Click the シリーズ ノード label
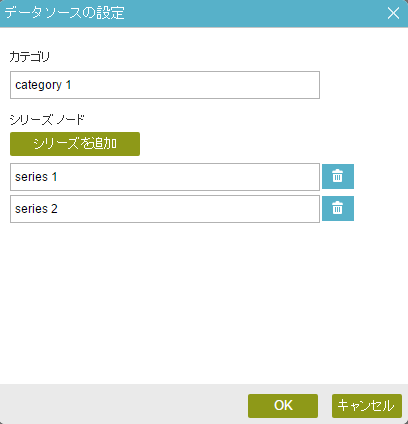 pyautogui.click(x=47, y=119)
